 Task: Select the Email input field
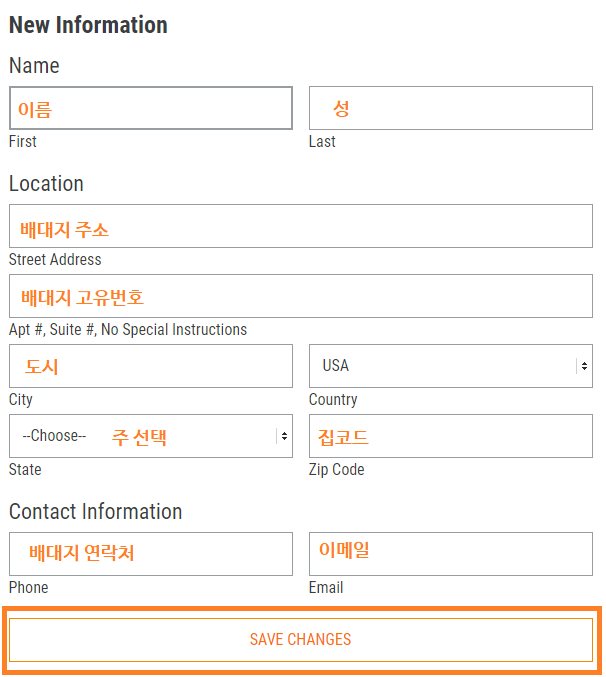point(451,554)
